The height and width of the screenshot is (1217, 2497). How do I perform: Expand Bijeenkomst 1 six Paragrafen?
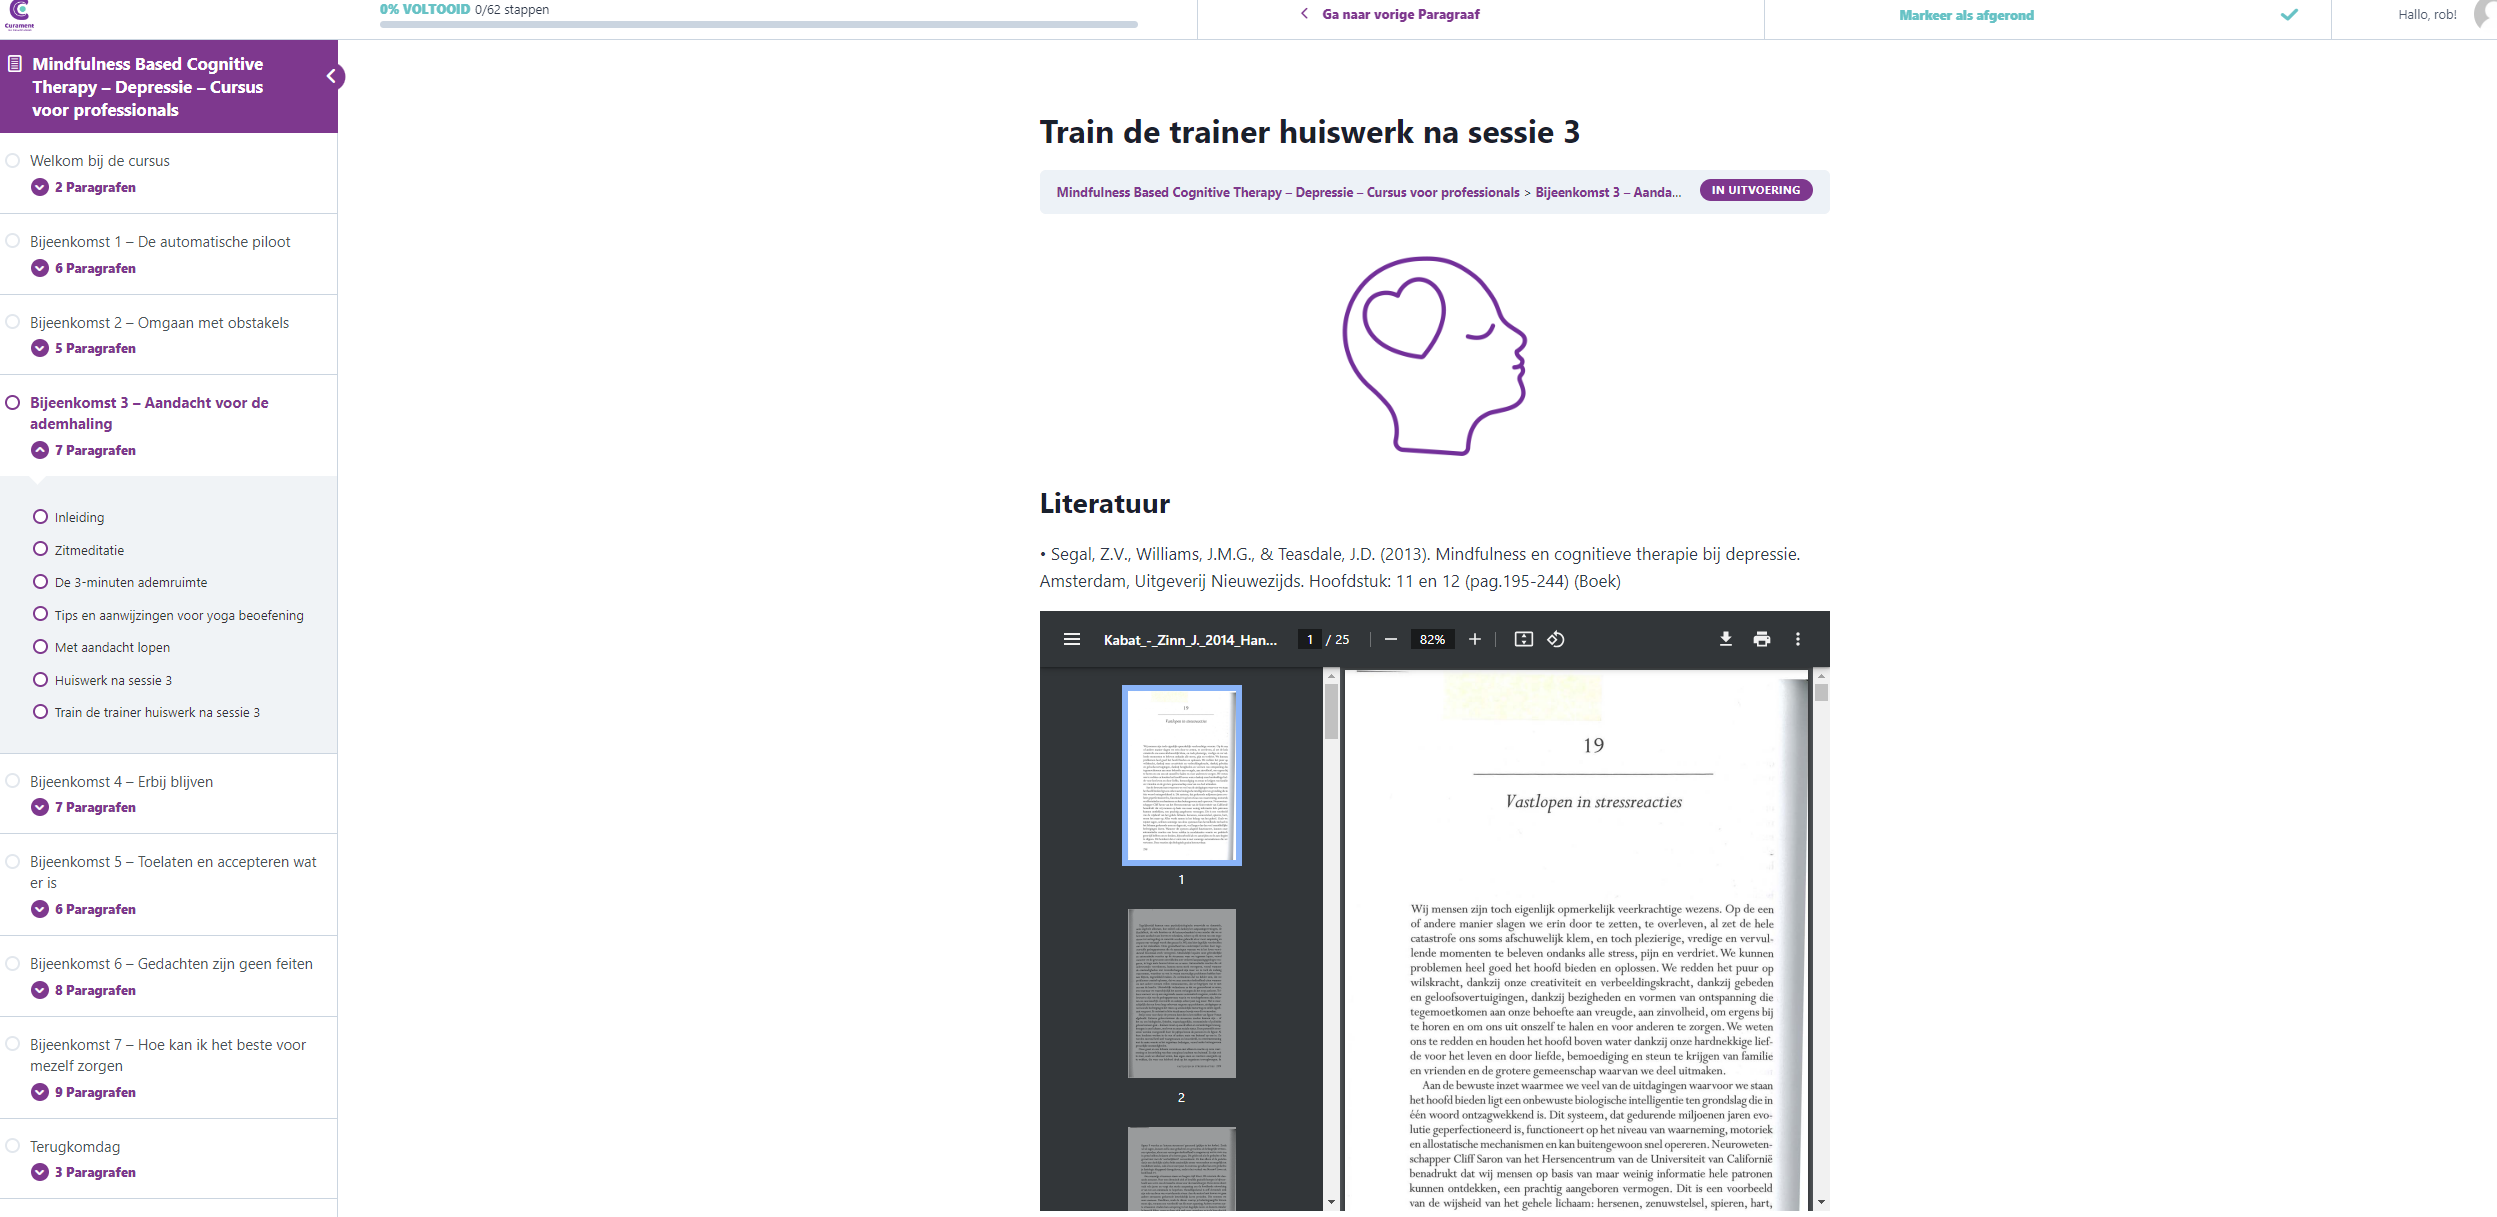pos(40,268)
